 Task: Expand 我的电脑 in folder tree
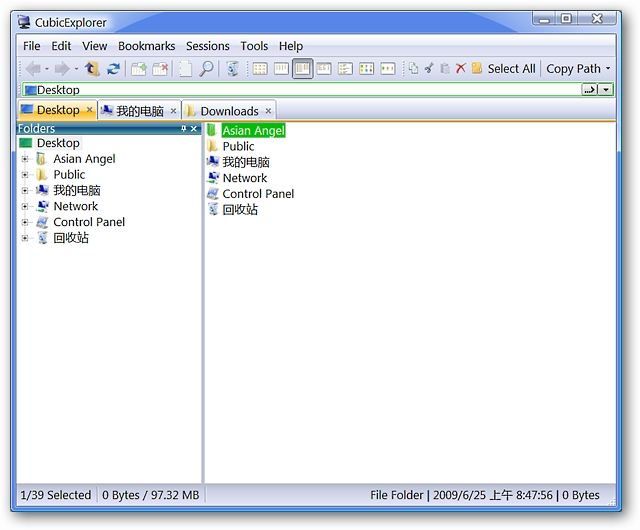click(25, 191)
